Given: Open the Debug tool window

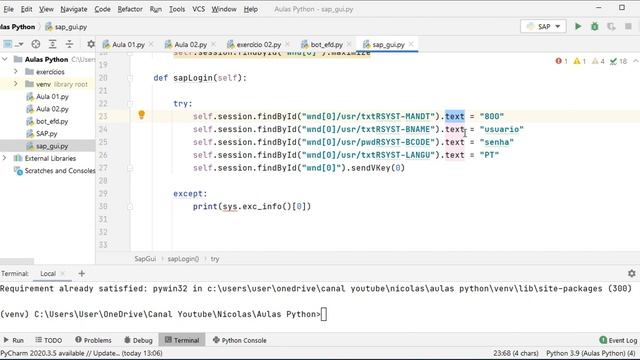Looking at the screenshot, I should (138, 340).
